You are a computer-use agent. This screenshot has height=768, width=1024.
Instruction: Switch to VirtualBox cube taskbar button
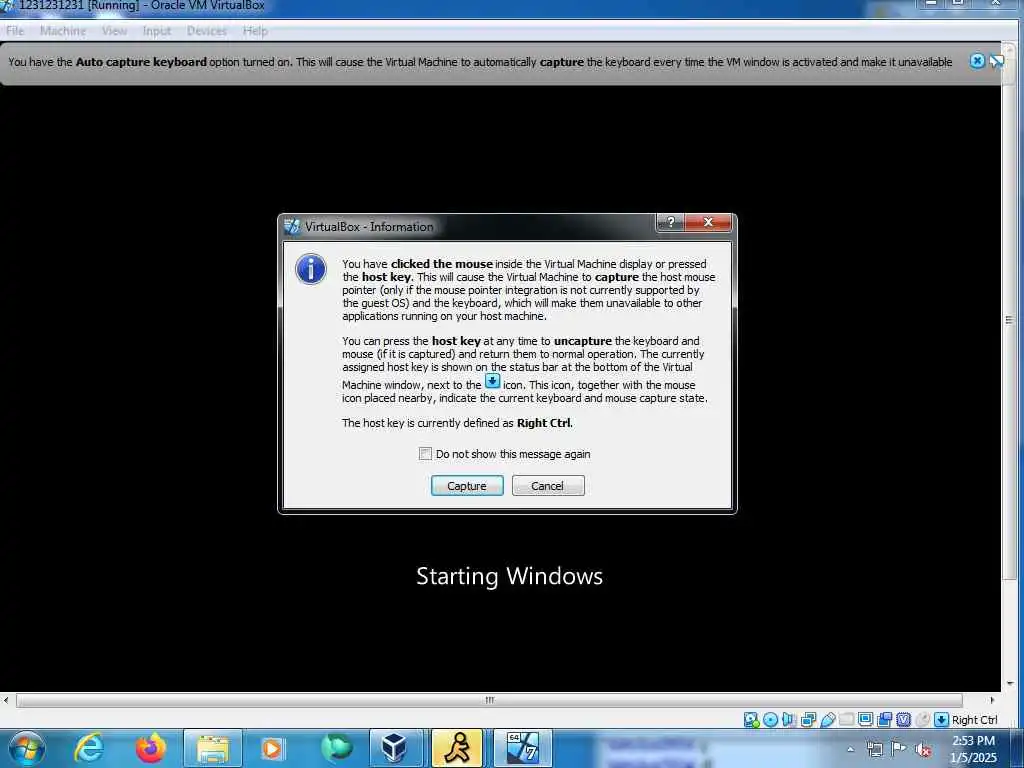[x=396, y=748]
